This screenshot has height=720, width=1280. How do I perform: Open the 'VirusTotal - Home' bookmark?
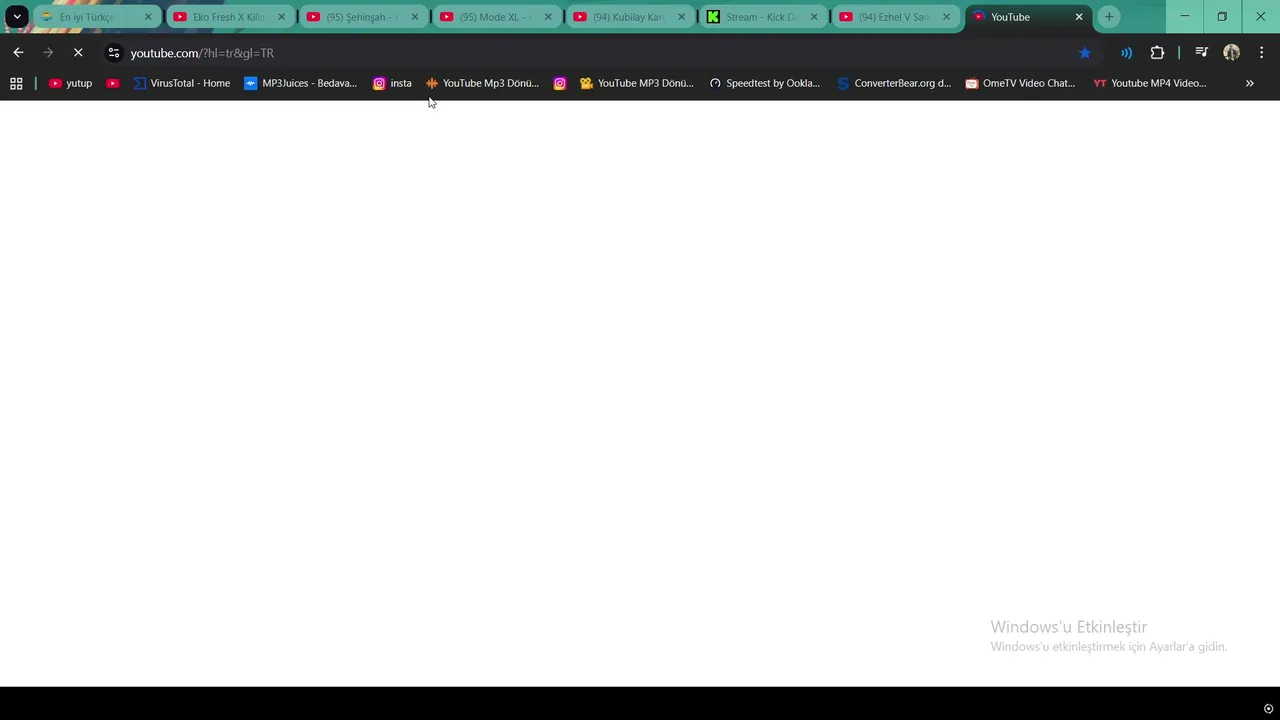(x=182, y=83)
